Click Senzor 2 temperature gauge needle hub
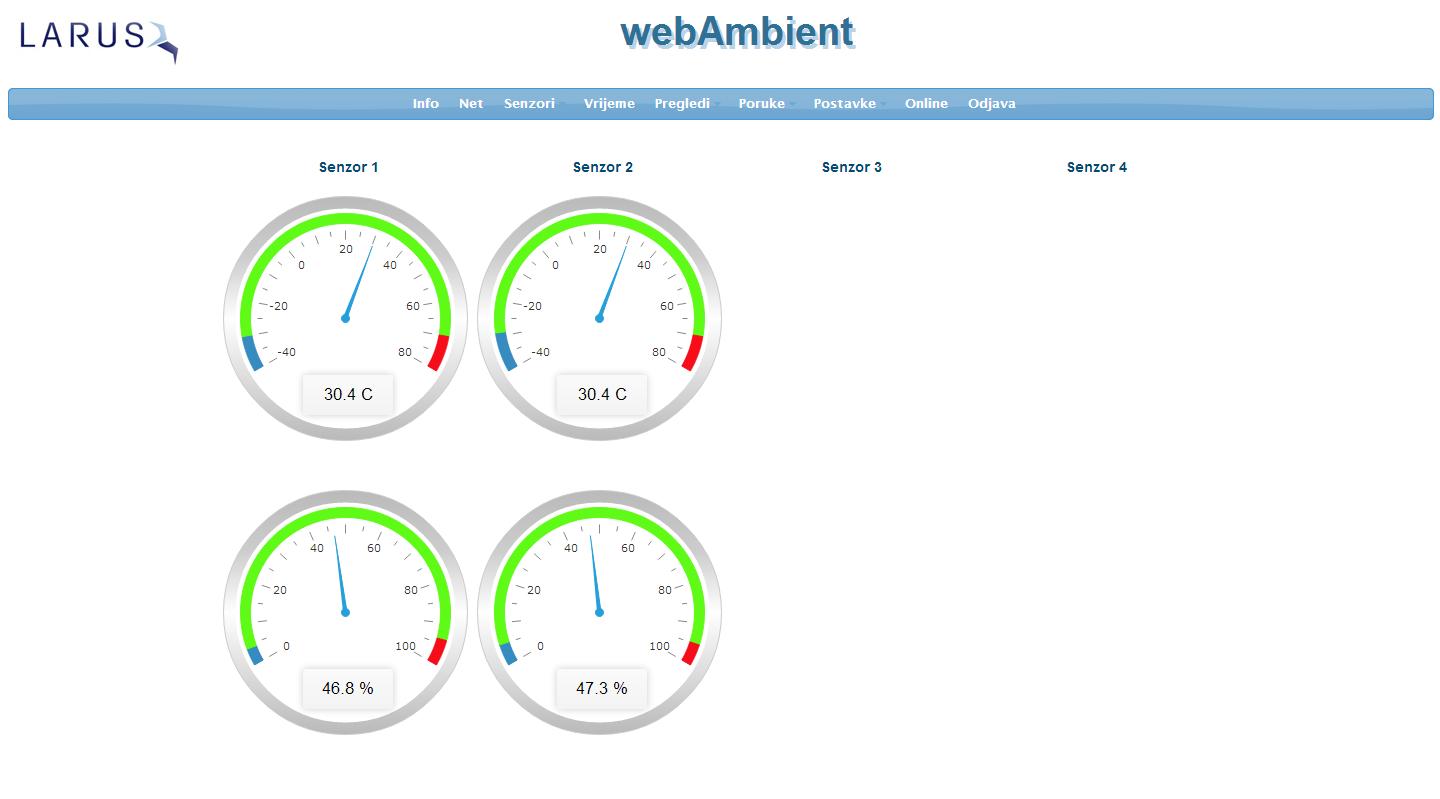 click(599, 318)
